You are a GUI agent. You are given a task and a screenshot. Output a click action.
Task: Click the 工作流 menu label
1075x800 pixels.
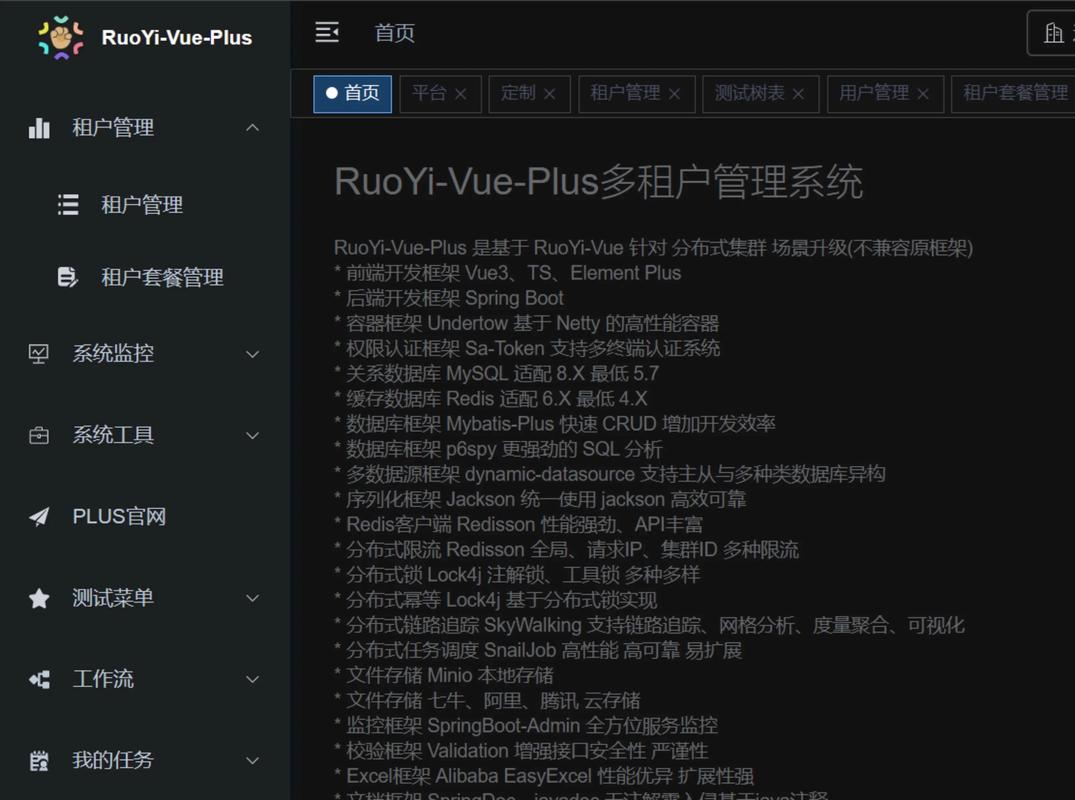[103, 679]
